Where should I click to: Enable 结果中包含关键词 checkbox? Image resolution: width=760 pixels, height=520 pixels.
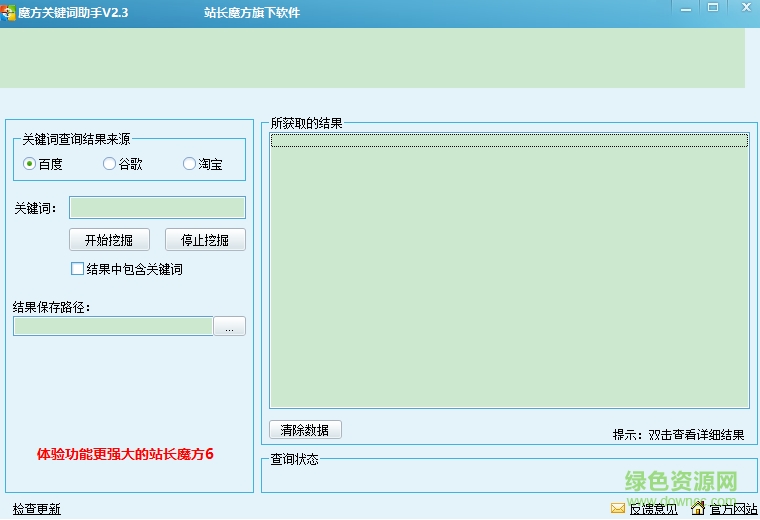[x=77, y=269]
